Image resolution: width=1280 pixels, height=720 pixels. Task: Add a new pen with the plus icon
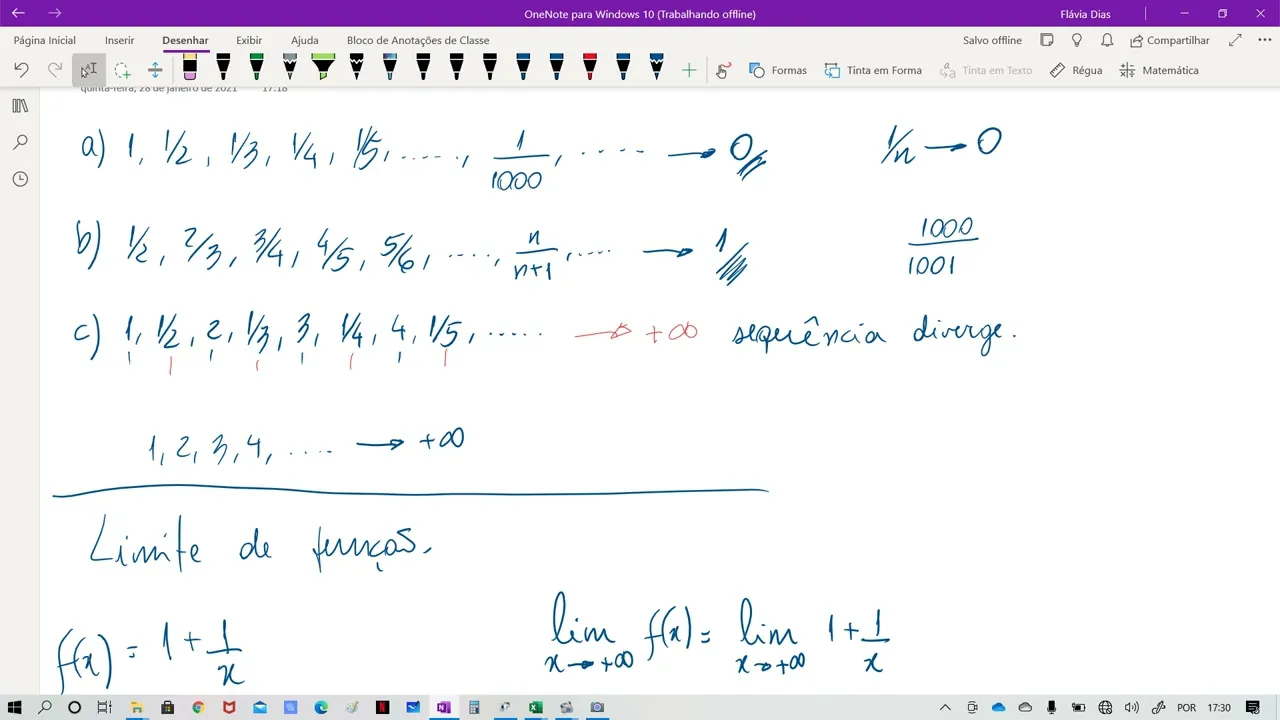click(689, 70)
